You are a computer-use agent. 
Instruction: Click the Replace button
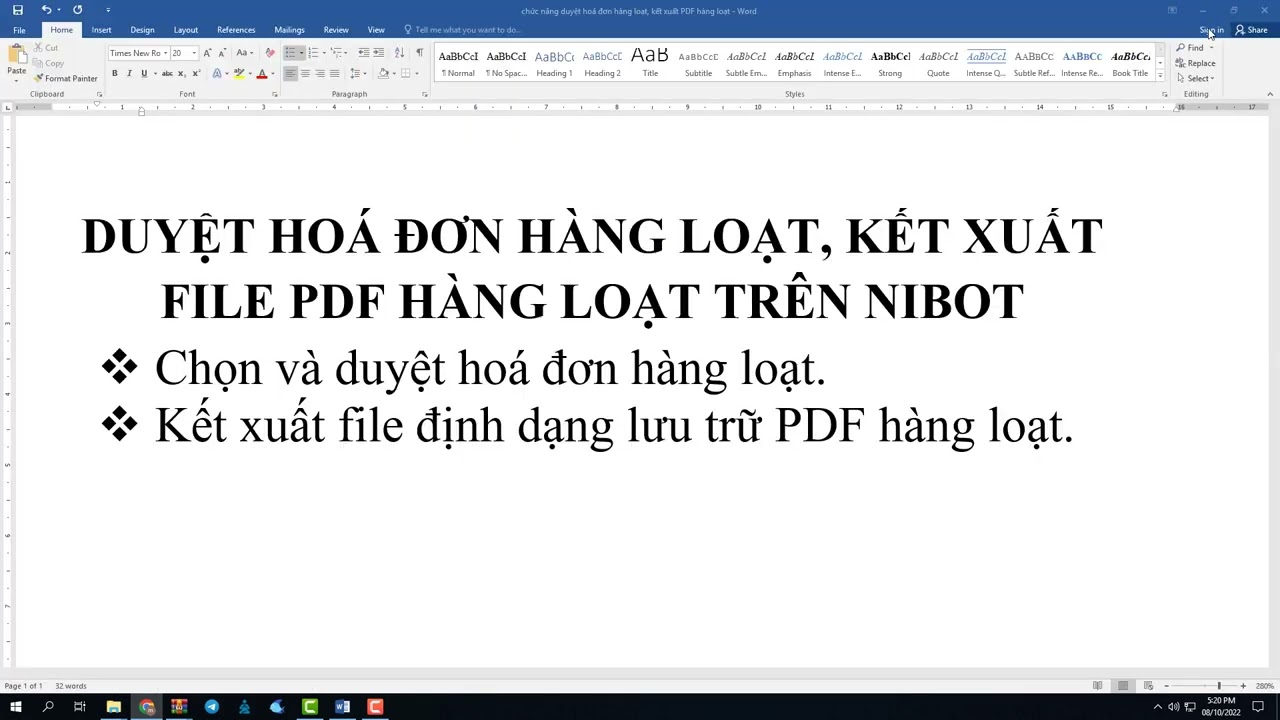click(x=1196, y=63)
